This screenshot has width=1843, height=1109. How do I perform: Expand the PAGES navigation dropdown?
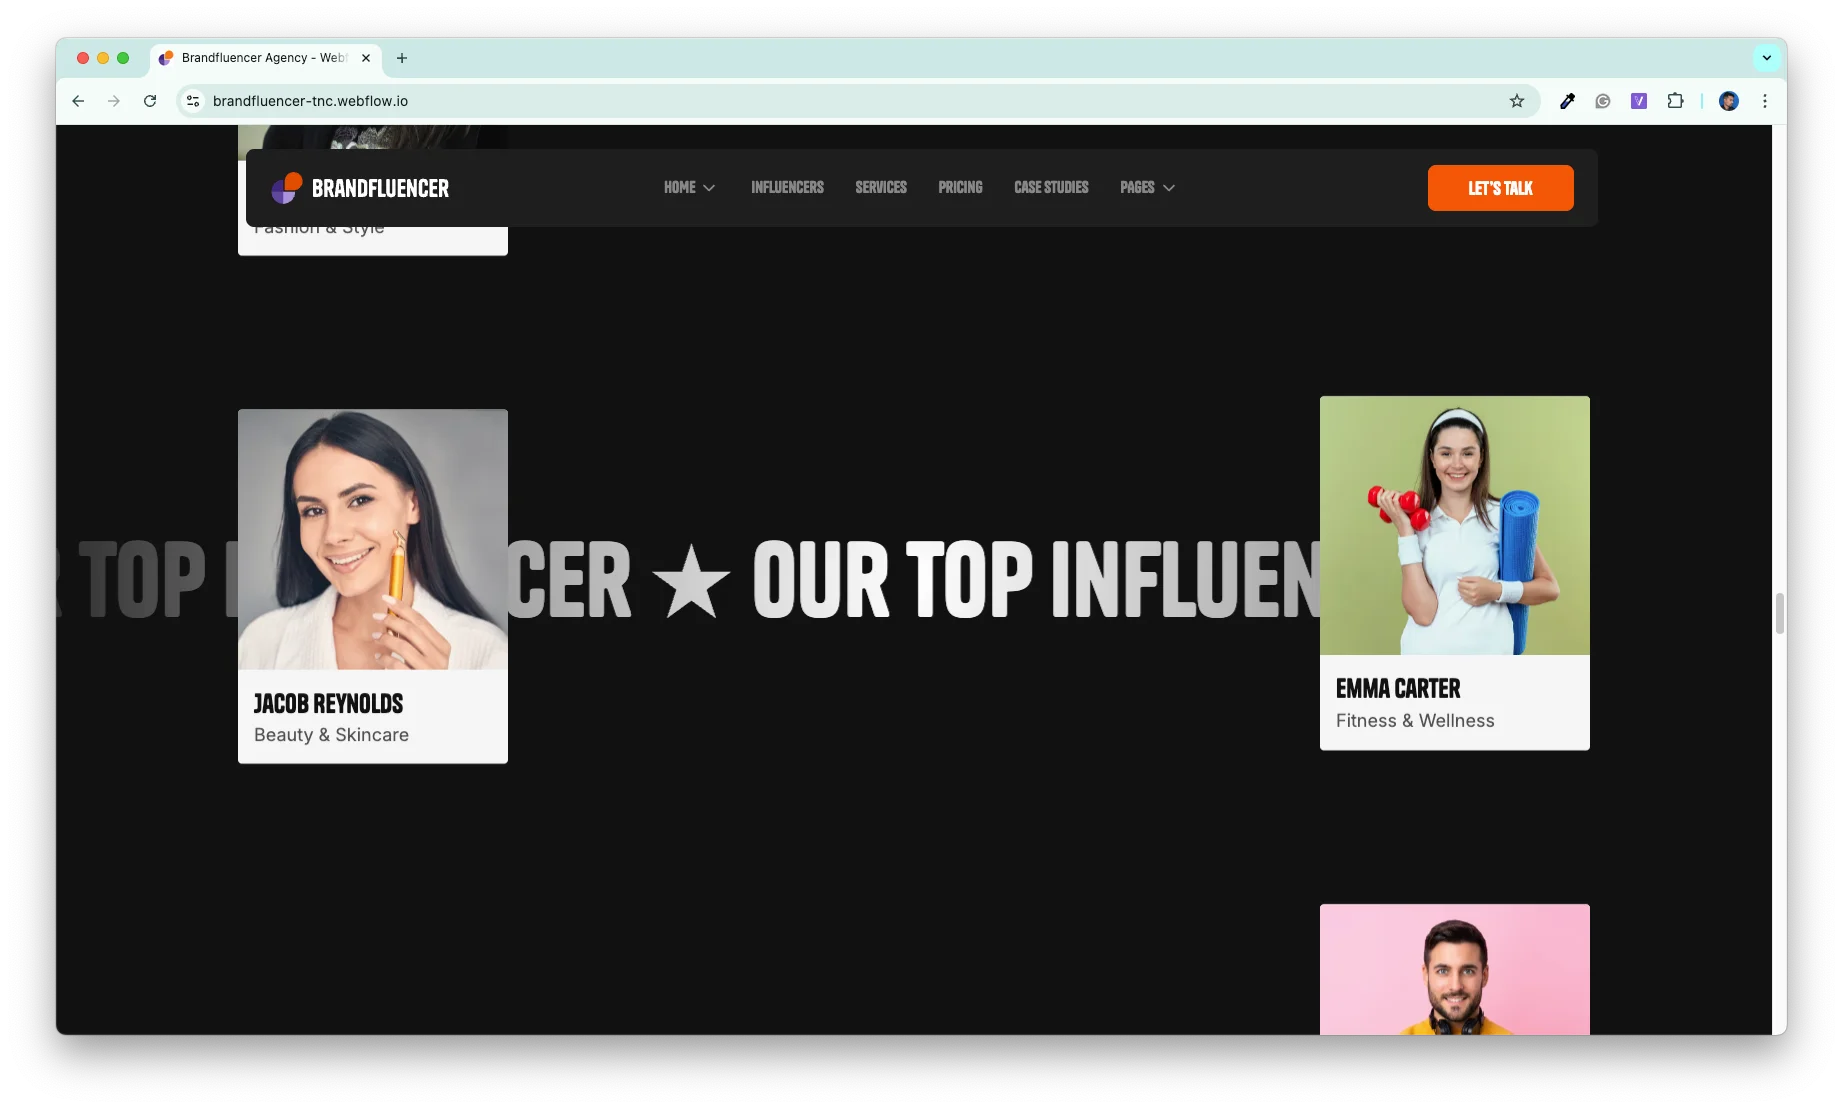click(x=1146, y=188)
